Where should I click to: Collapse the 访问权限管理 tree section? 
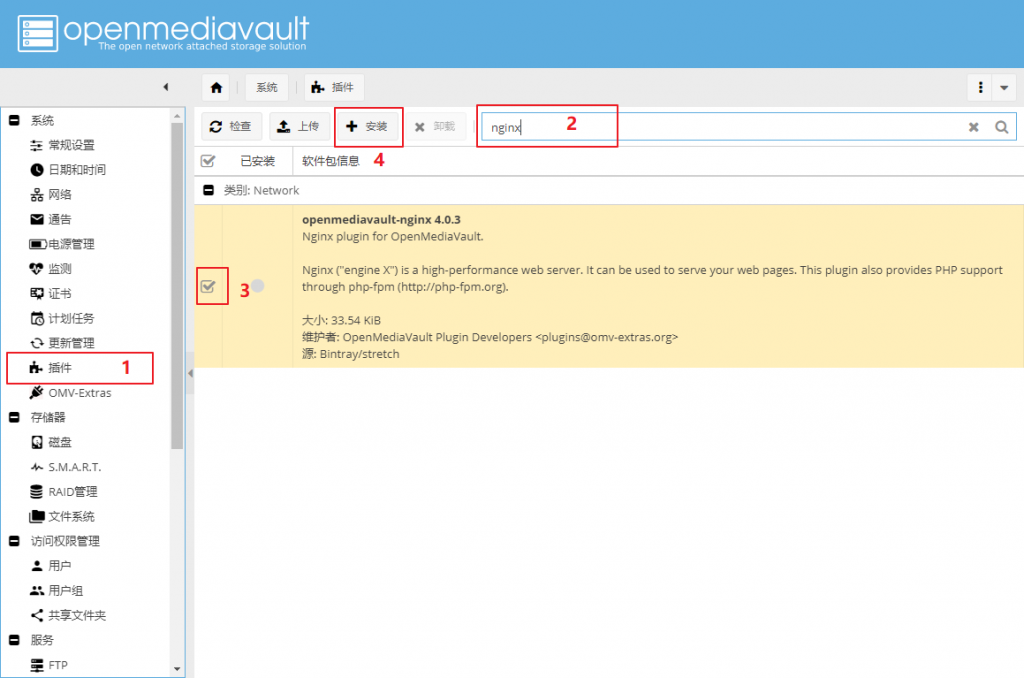[x=14, y=541]
